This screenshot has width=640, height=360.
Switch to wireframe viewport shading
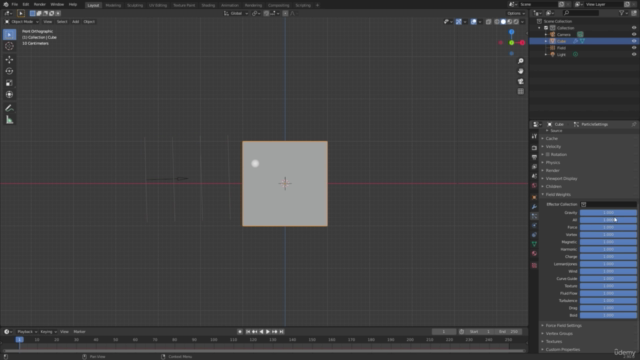pos(497,22)
